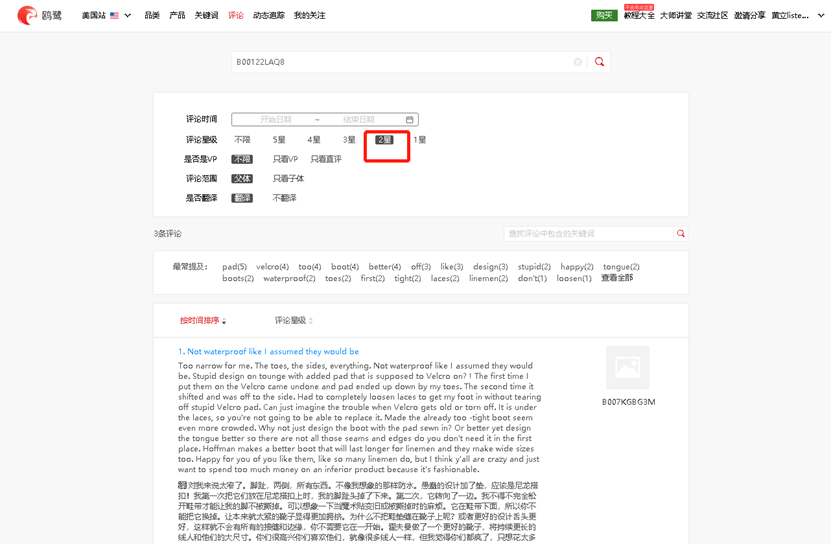Select the 父体 review scope

click(x=242, y=179)
